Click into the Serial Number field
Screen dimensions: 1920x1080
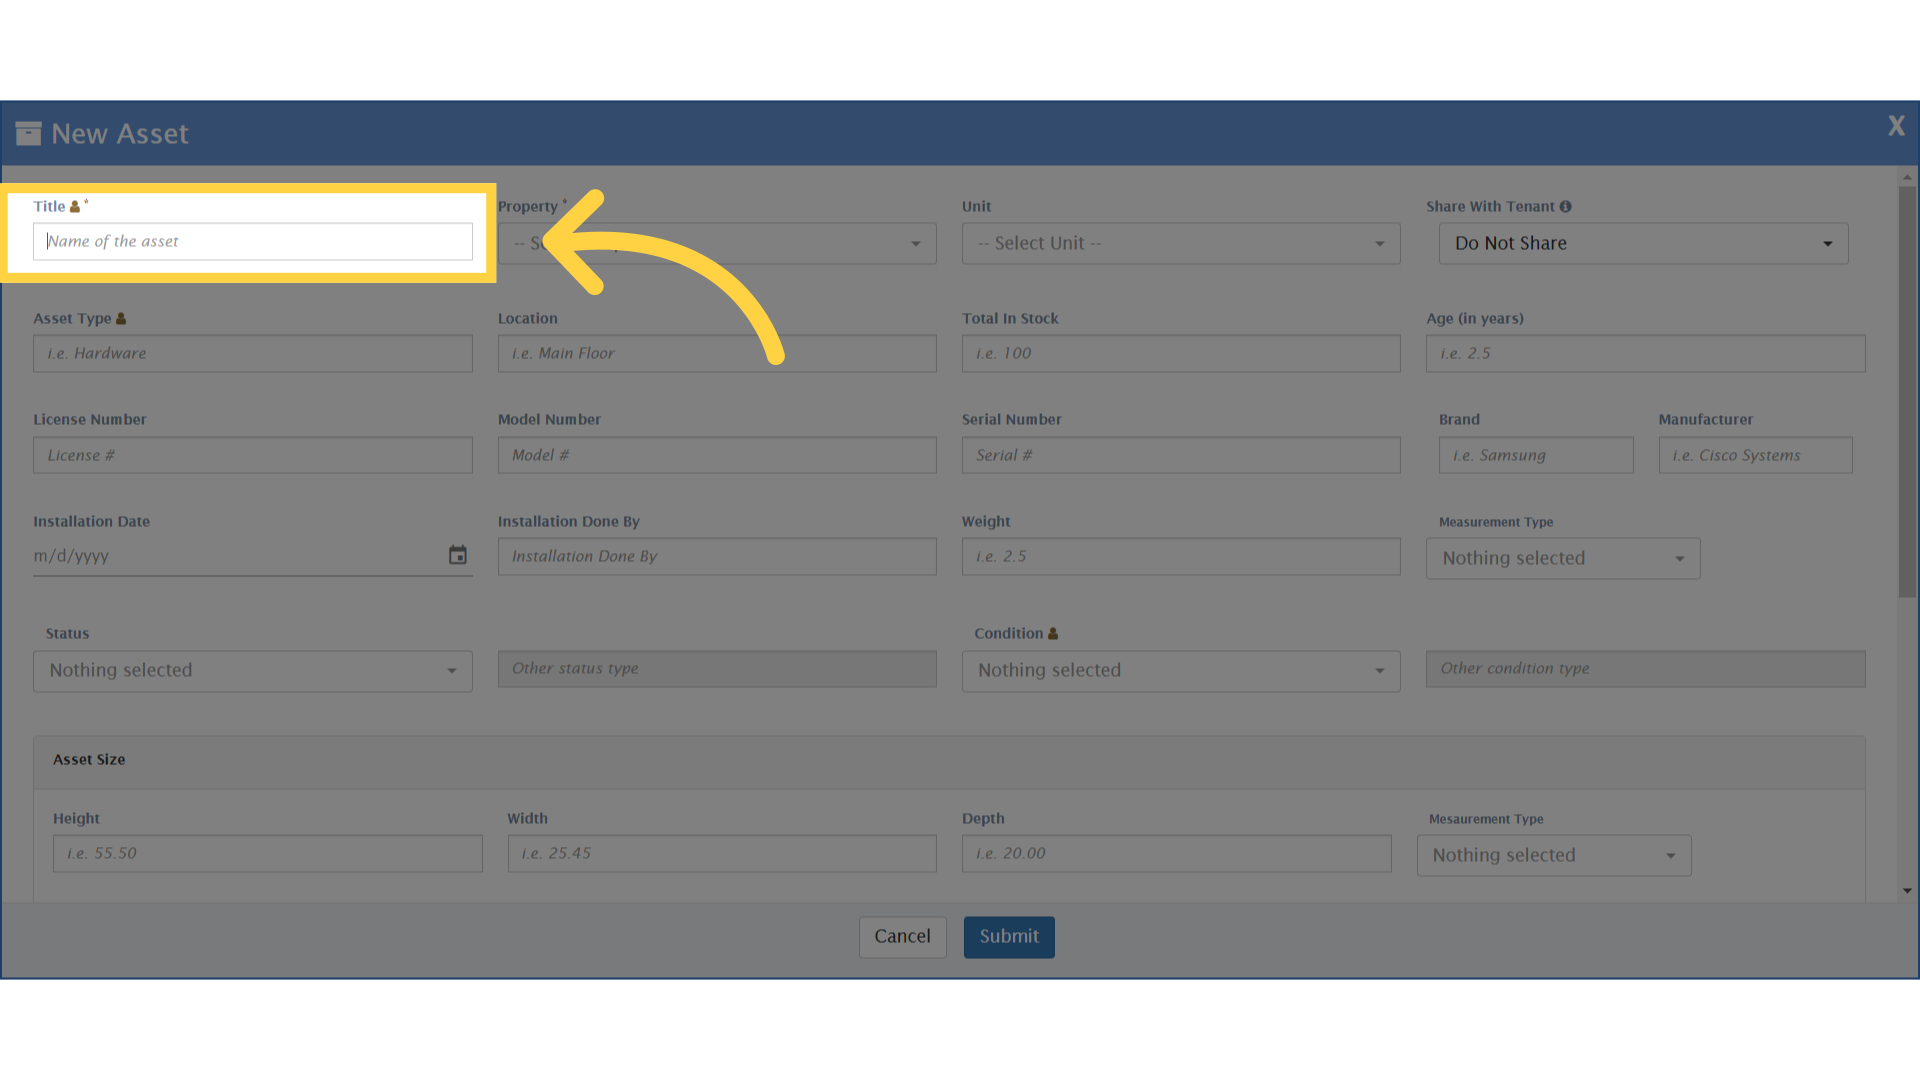pos(1180,455)
